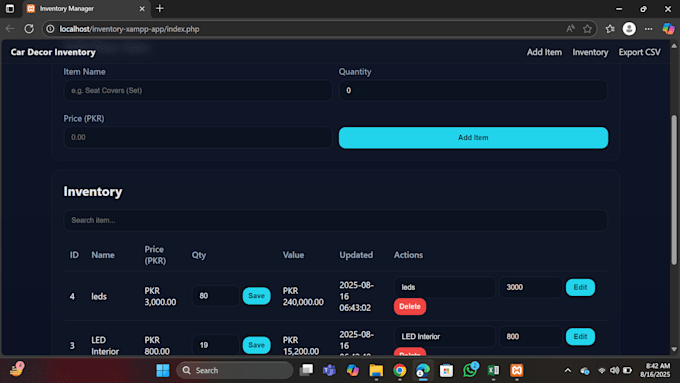Focus the Quantity input field
680x383 pixels.
click(x=473, y=90)
